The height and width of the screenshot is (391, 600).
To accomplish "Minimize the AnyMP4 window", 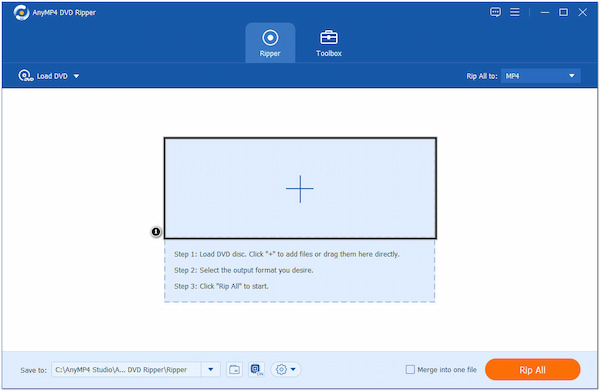I will (545, 13).
